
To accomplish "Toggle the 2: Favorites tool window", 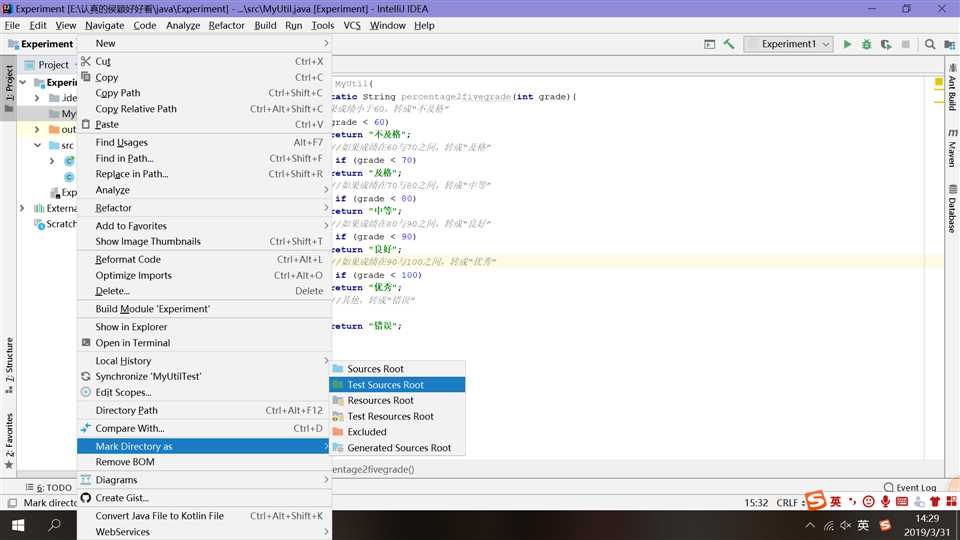I will (x=9, y=441).
